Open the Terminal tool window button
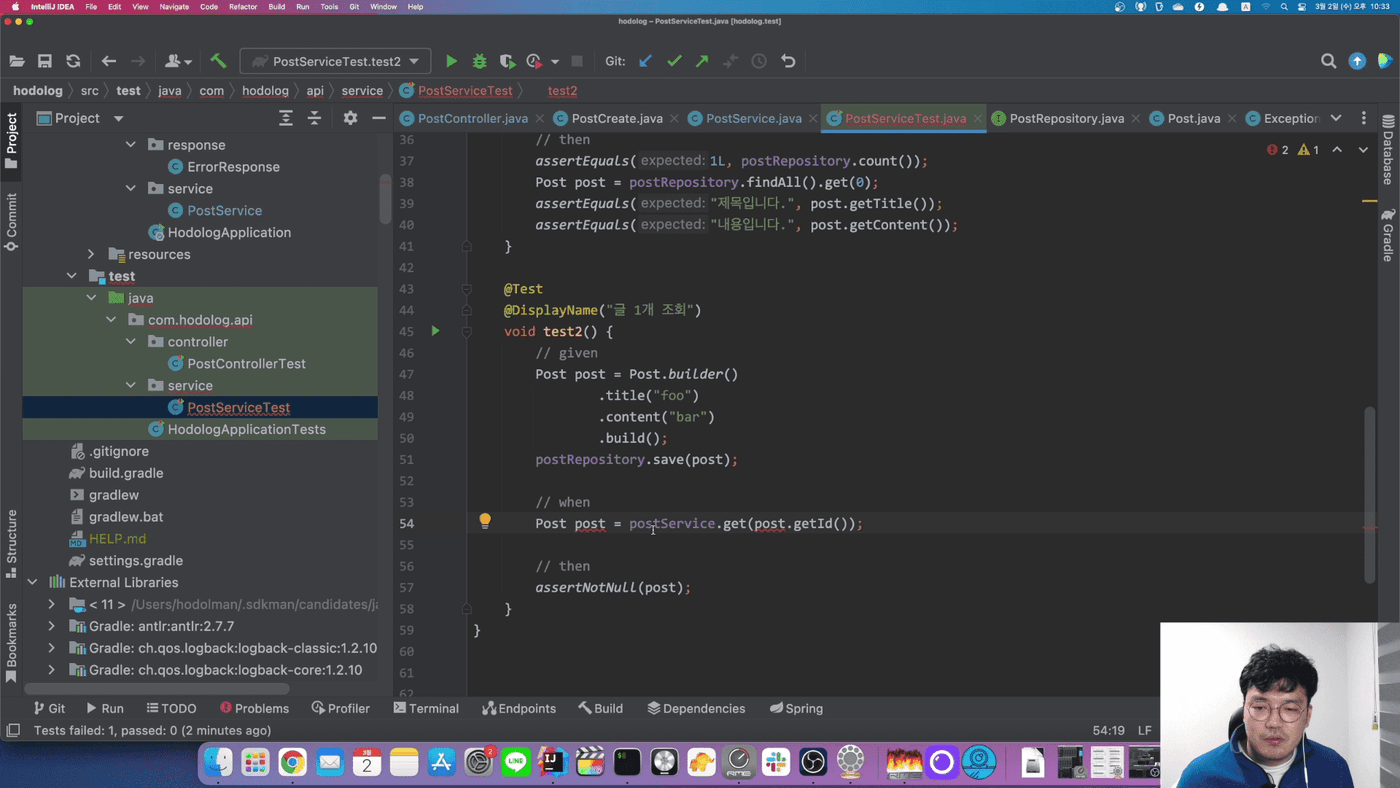This screenshot has width=1400, height=788. 426,708
